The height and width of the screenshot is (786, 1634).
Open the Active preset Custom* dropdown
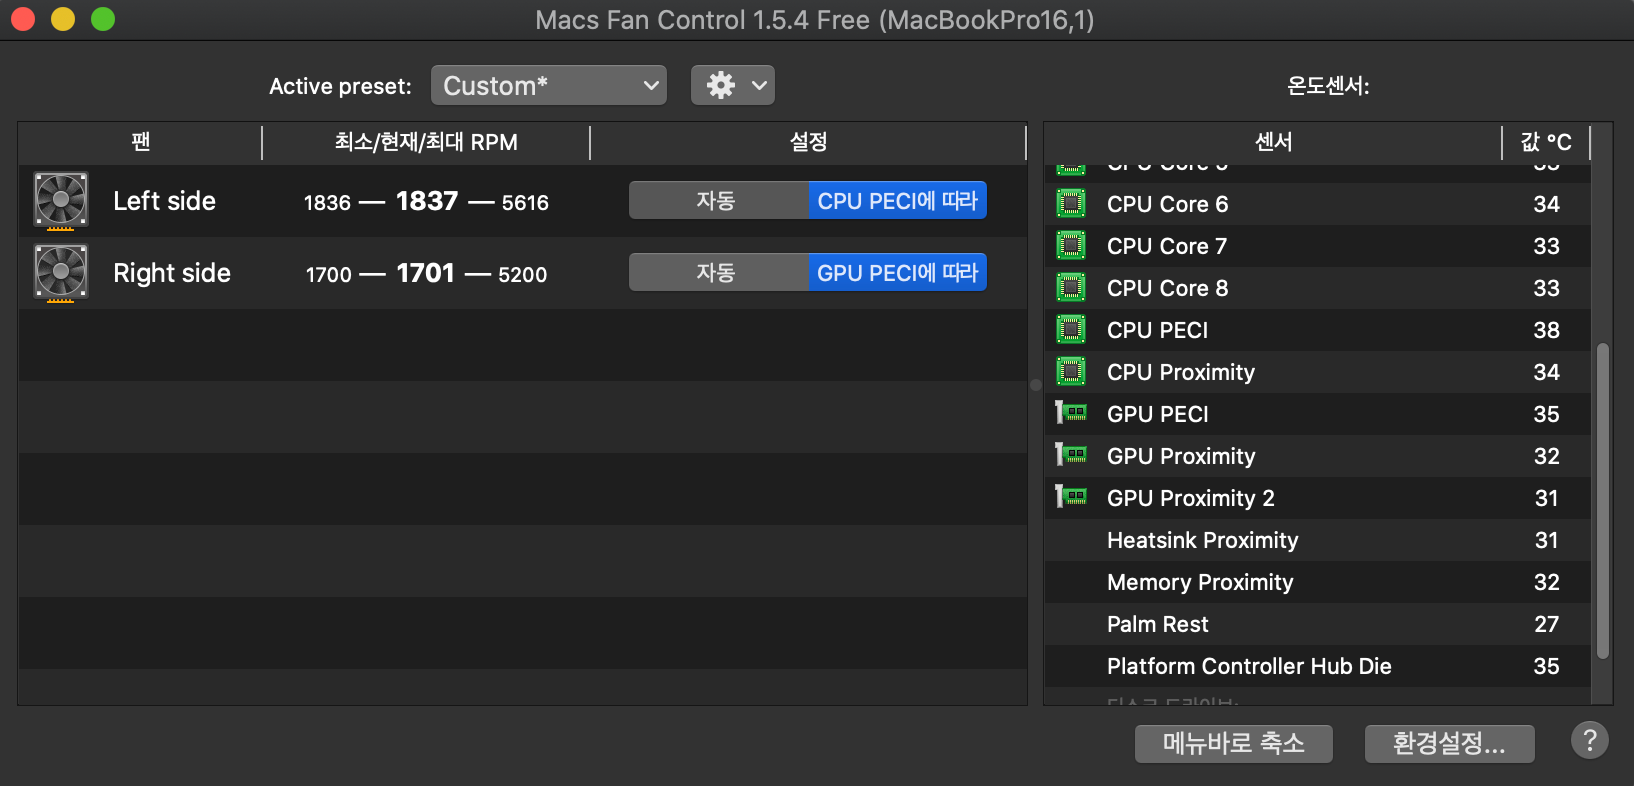[x=549, y=85]
